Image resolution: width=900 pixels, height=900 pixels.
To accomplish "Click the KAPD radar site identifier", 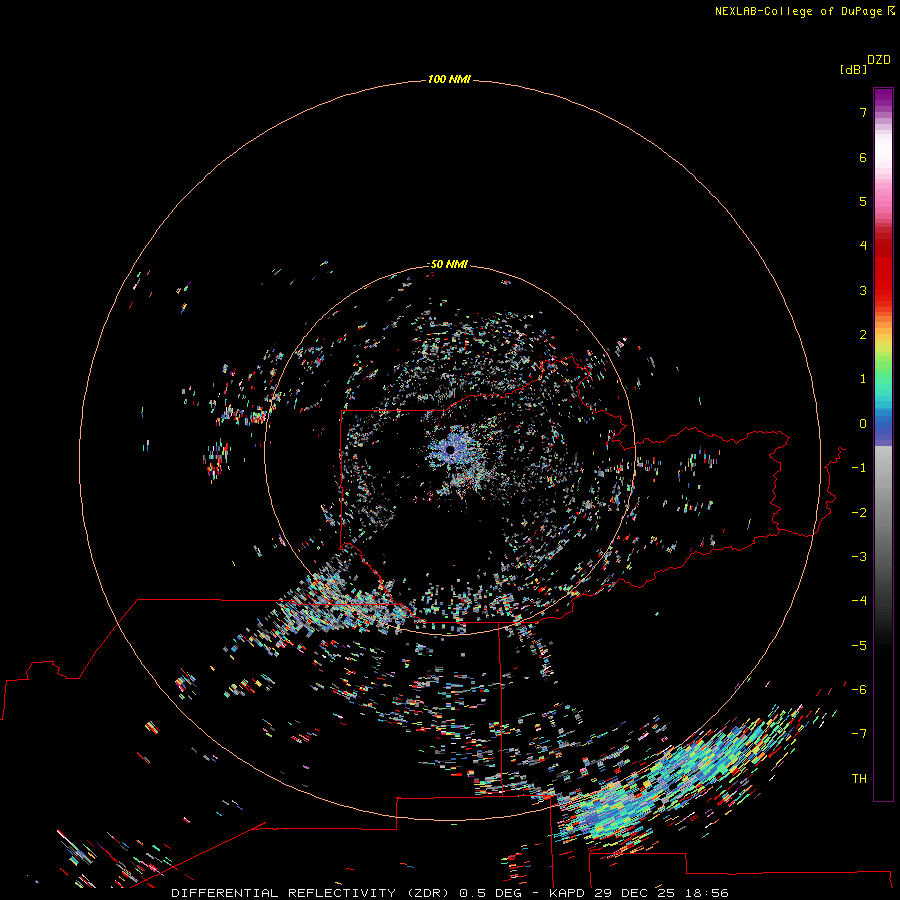I will click(567, 893).
